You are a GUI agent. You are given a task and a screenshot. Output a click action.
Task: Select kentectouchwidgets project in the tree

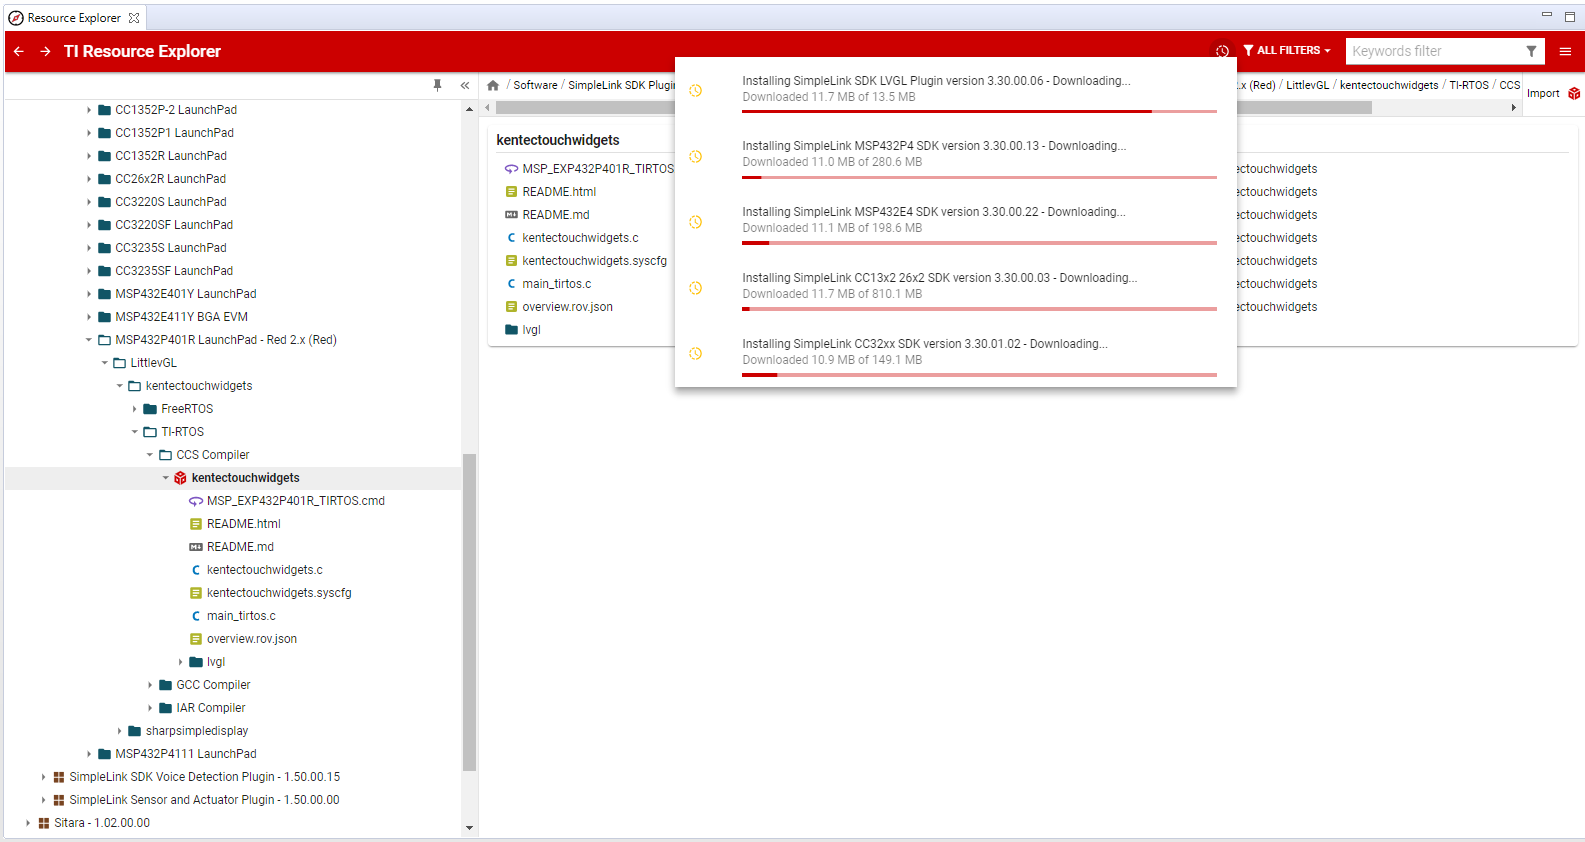click(245, 478)
